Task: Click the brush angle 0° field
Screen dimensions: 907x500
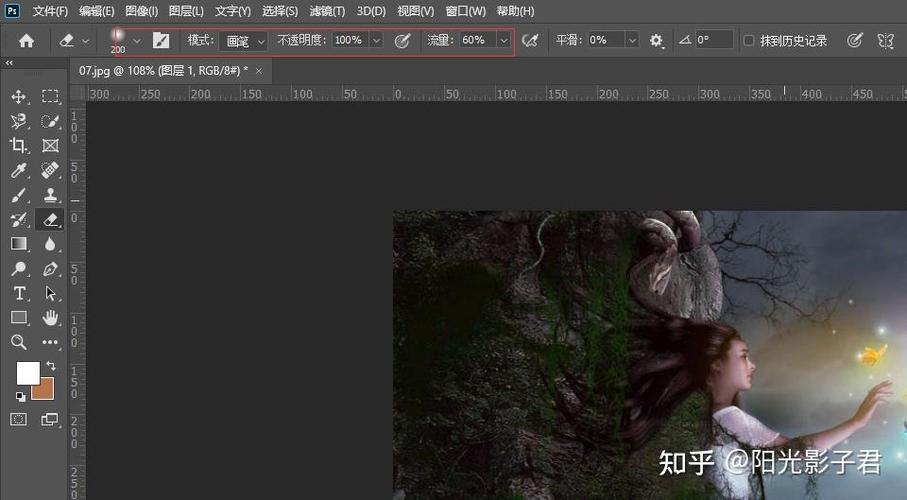Action: coord(714,40)
